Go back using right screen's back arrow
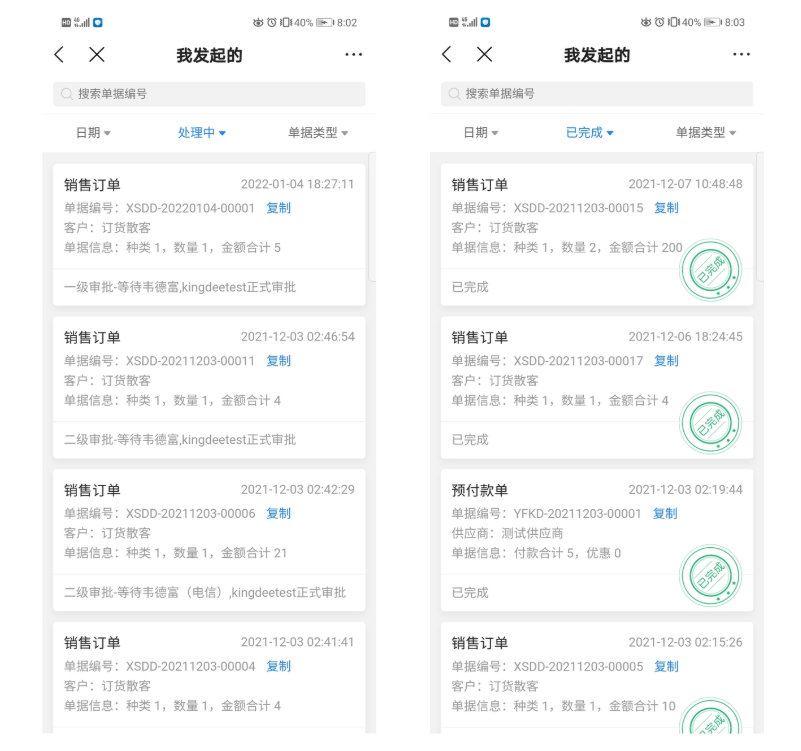The image size is (801, 751). pyautogui.click(x=447, y=54)
